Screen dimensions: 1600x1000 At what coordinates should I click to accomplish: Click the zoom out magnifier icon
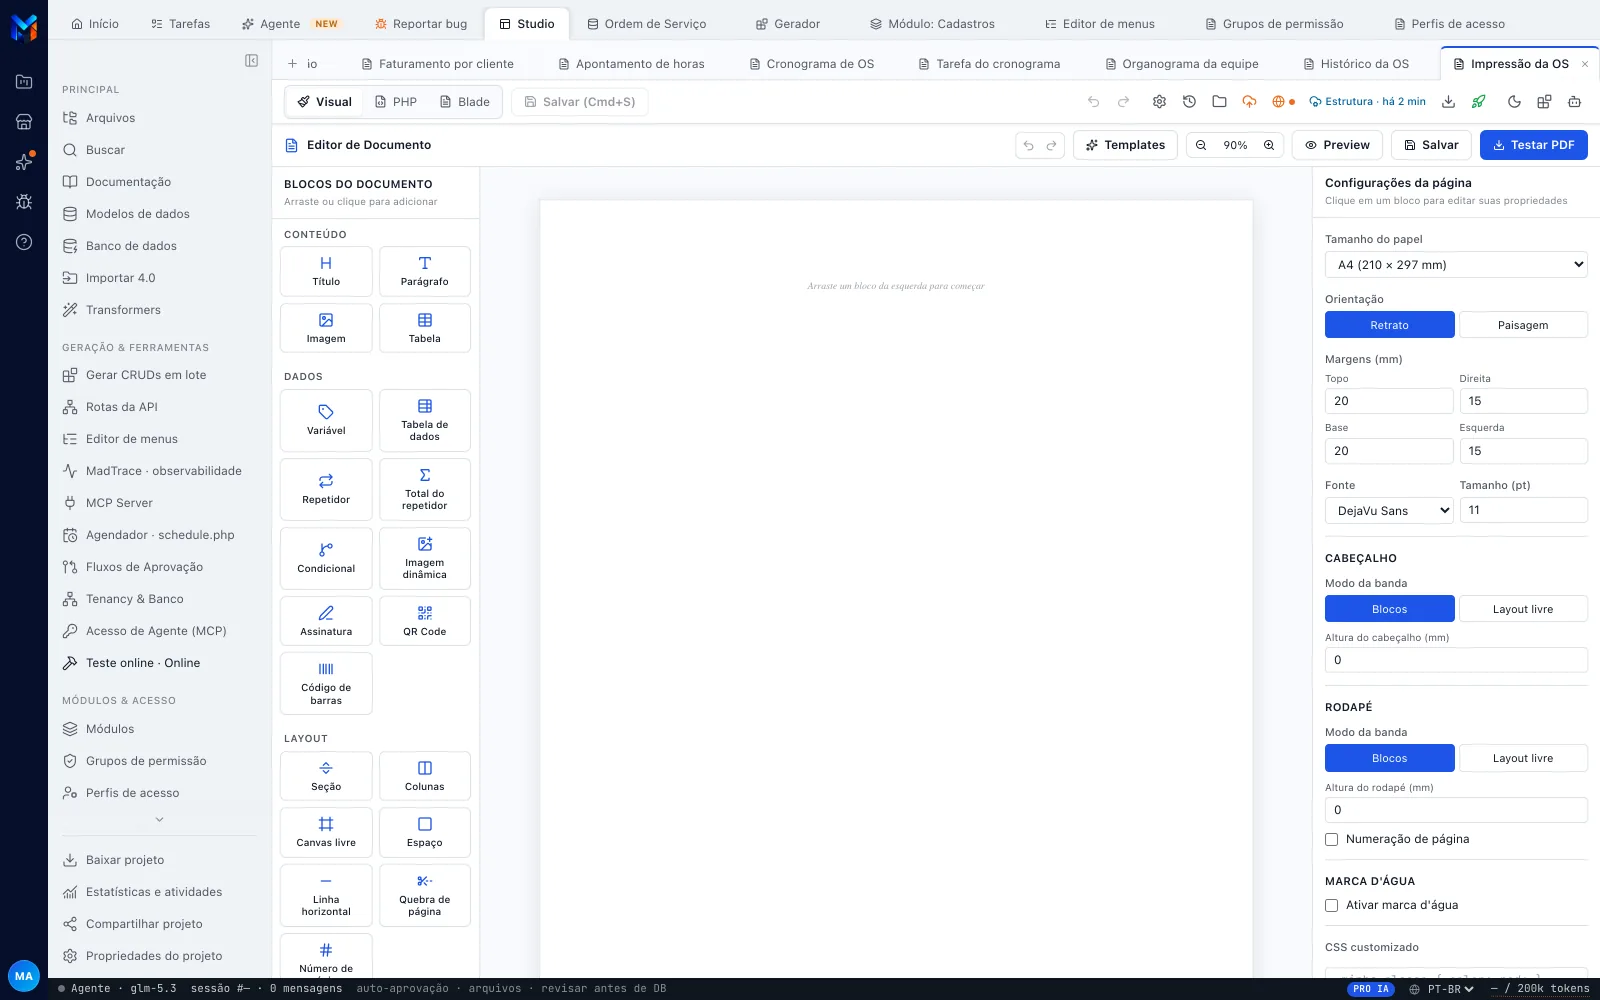(x=1201, y=145)
